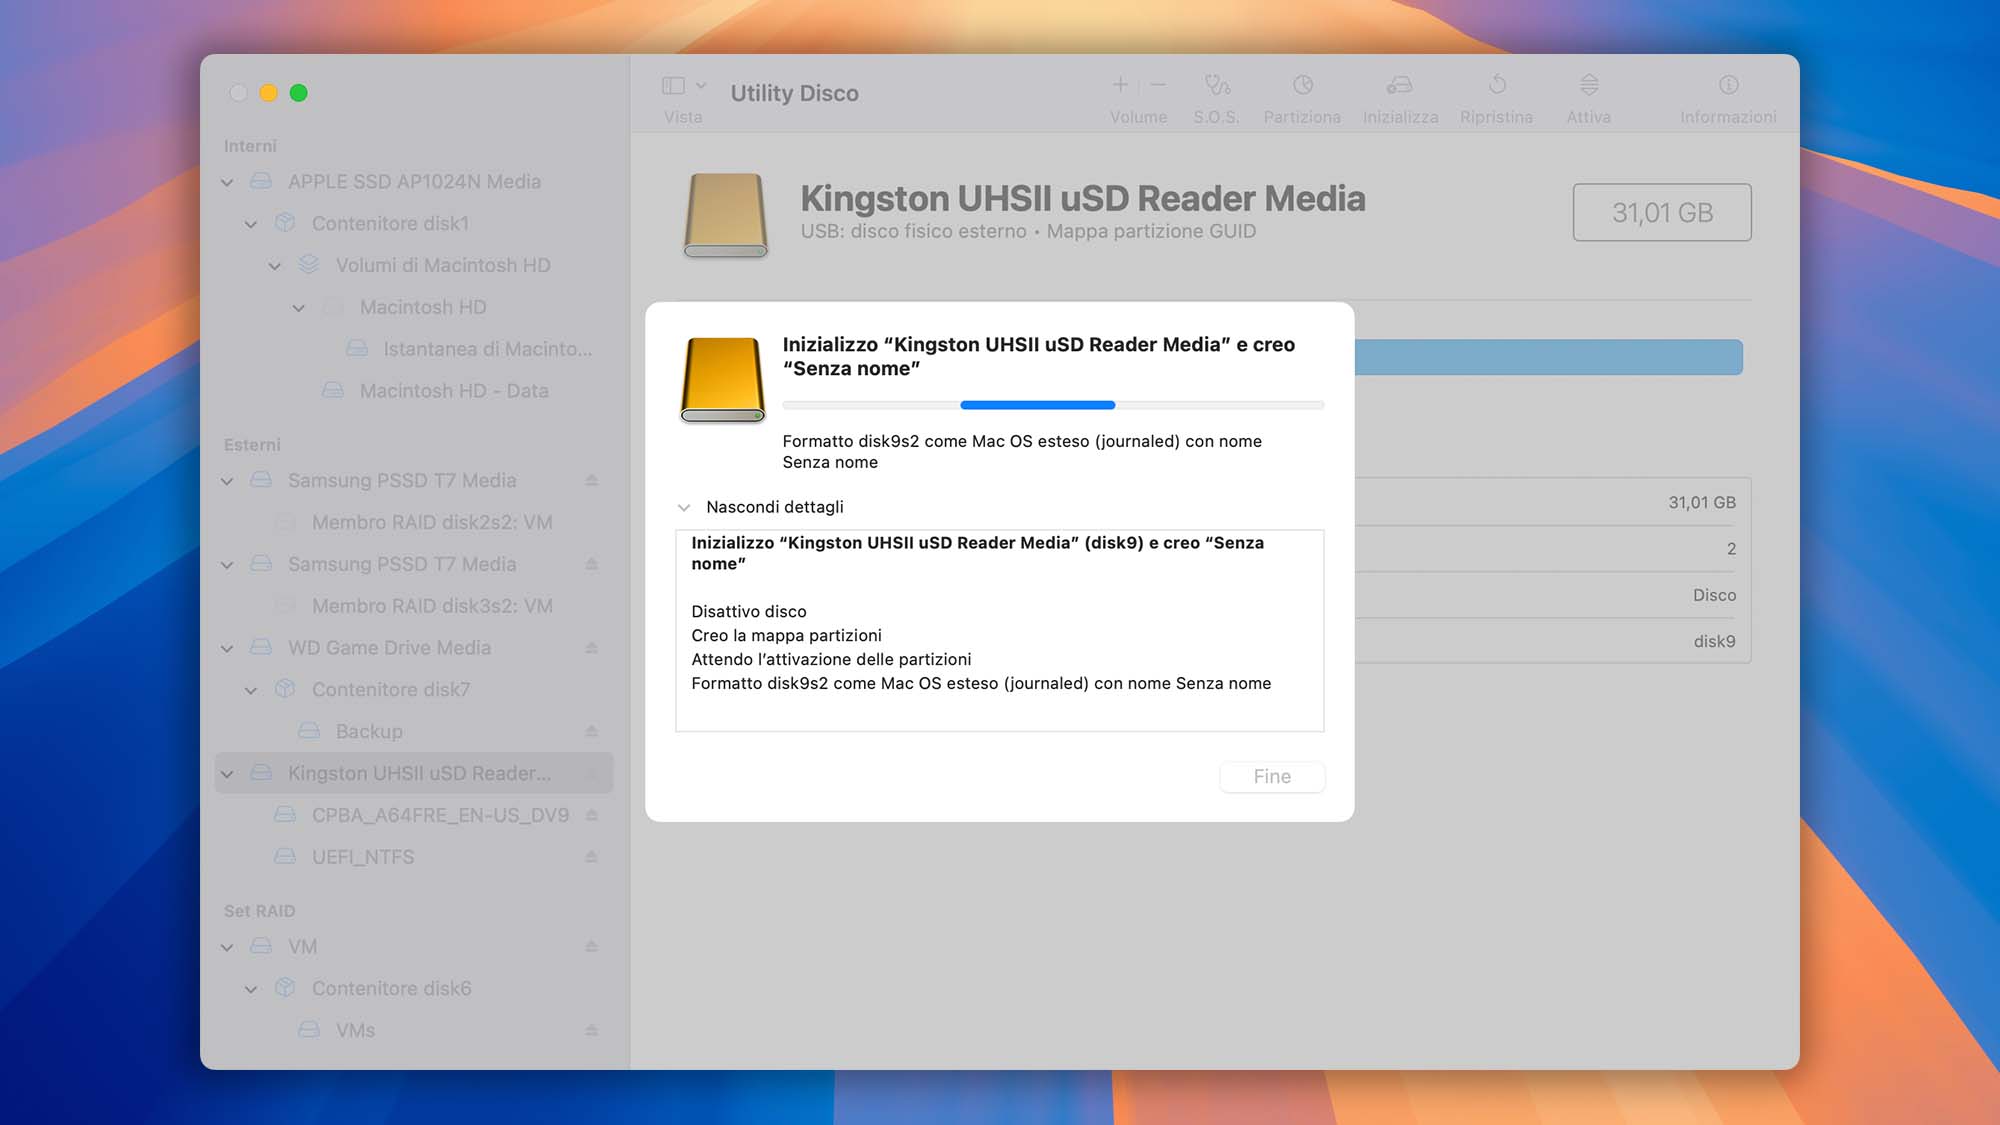The height and width of the screenshot is (1125, 2000).
Task: Eject the CPBA_A64FRE_EN-US_DV9 volume
Action: pos(592,815)
